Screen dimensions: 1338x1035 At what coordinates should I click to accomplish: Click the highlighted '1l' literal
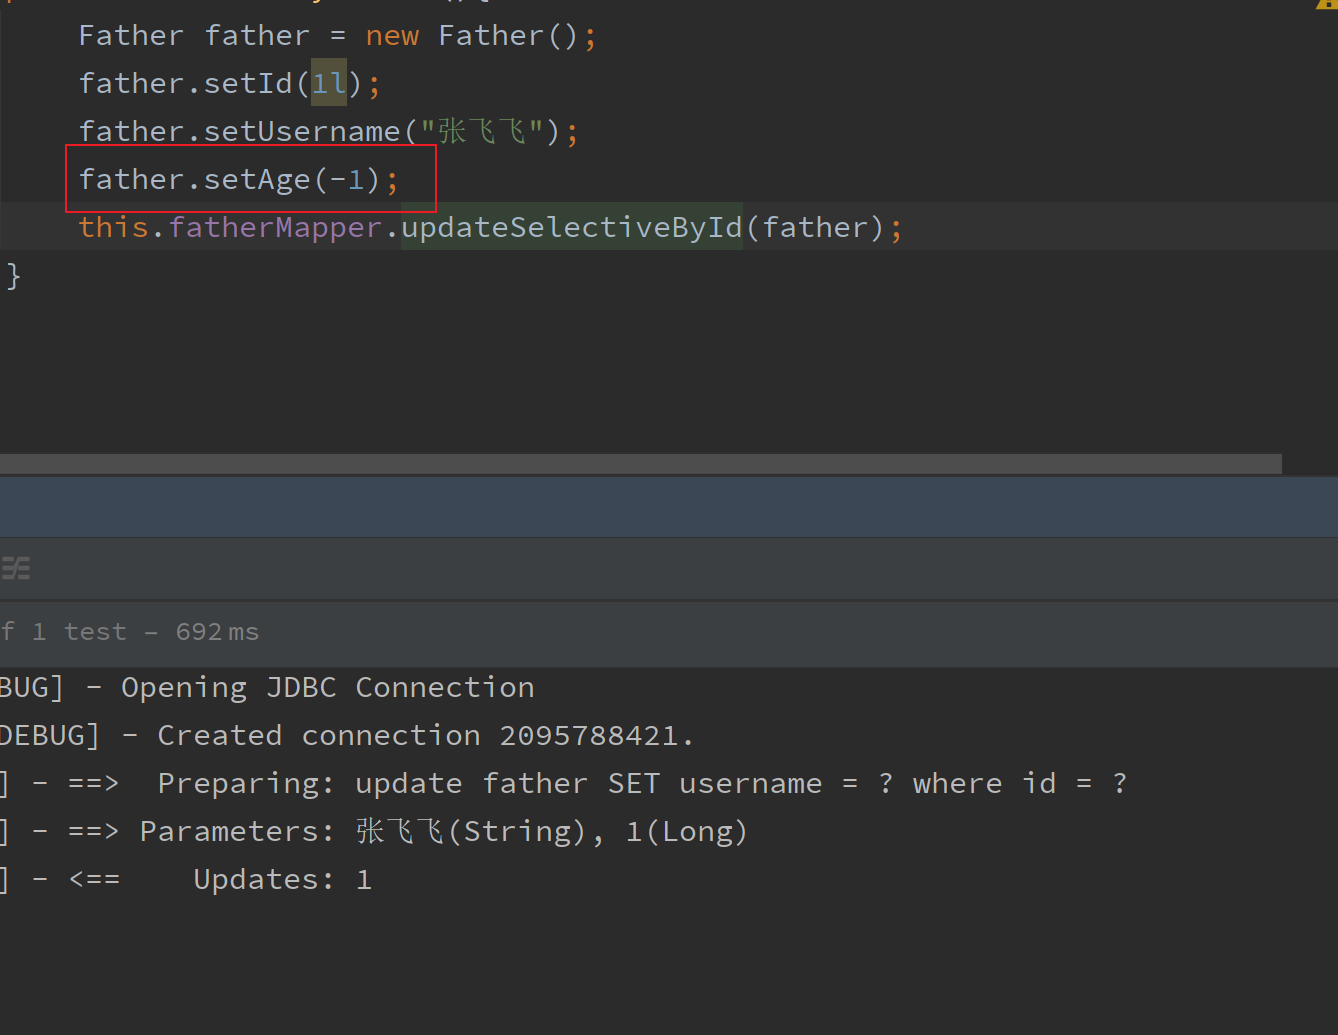click(329, 84)
